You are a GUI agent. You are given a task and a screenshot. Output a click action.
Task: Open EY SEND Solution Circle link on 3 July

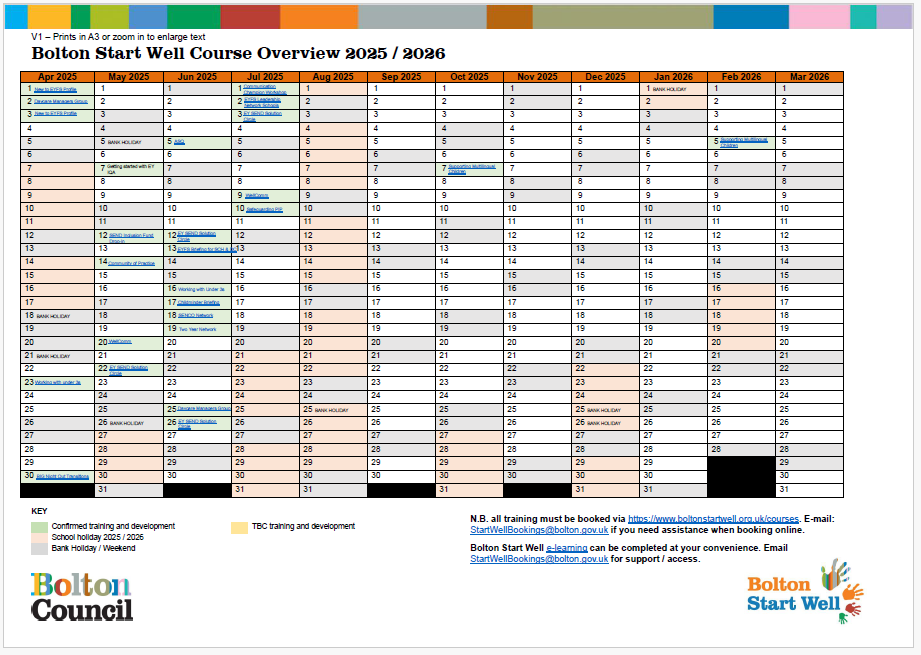tap(263, 116)
